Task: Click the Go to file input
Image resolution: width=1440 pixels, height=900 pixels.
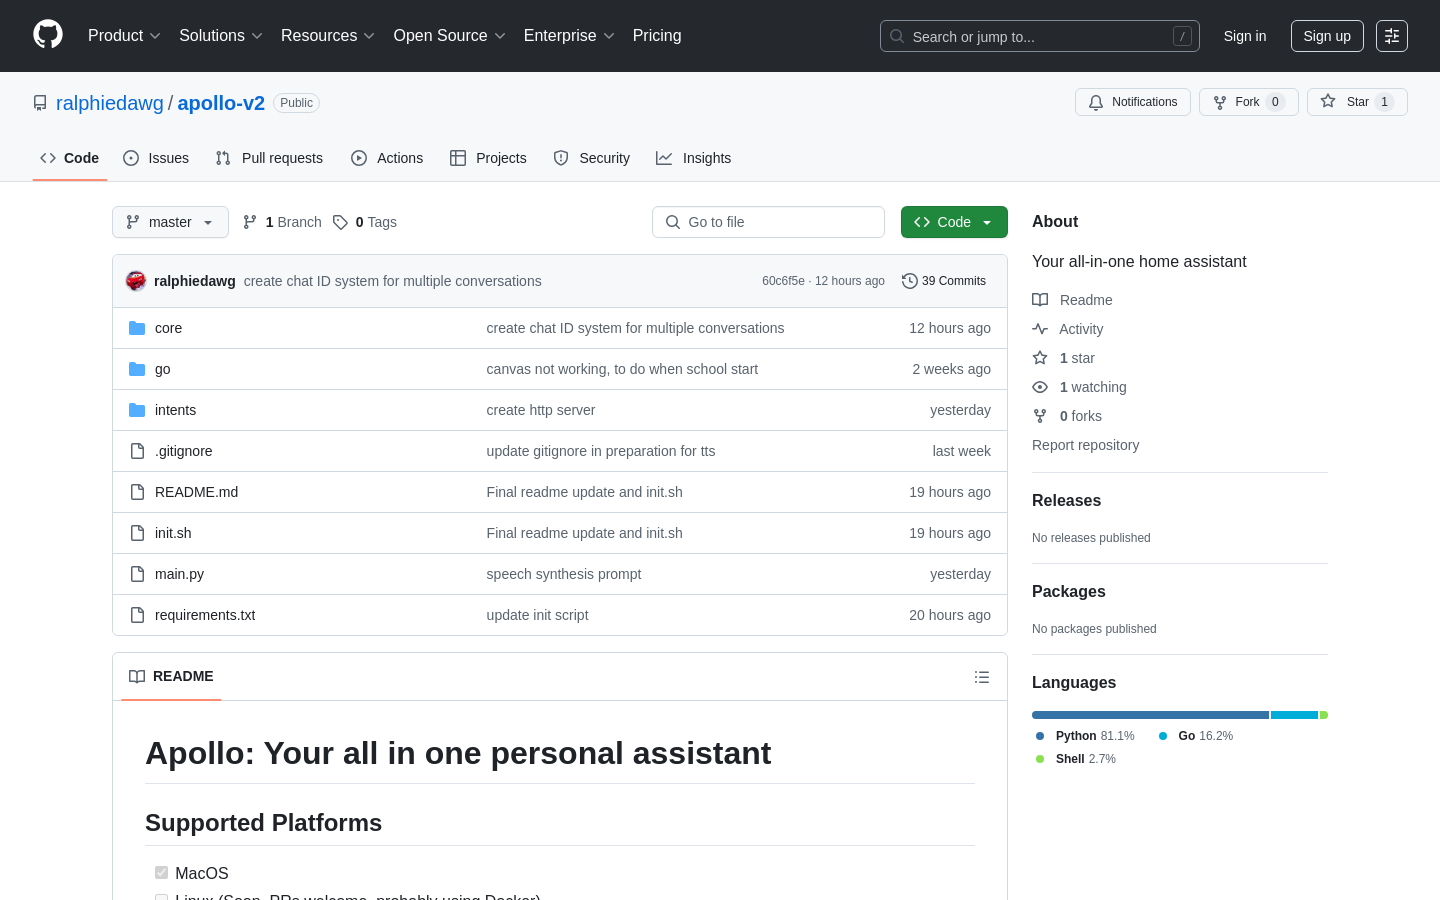Action: [768, 222]
